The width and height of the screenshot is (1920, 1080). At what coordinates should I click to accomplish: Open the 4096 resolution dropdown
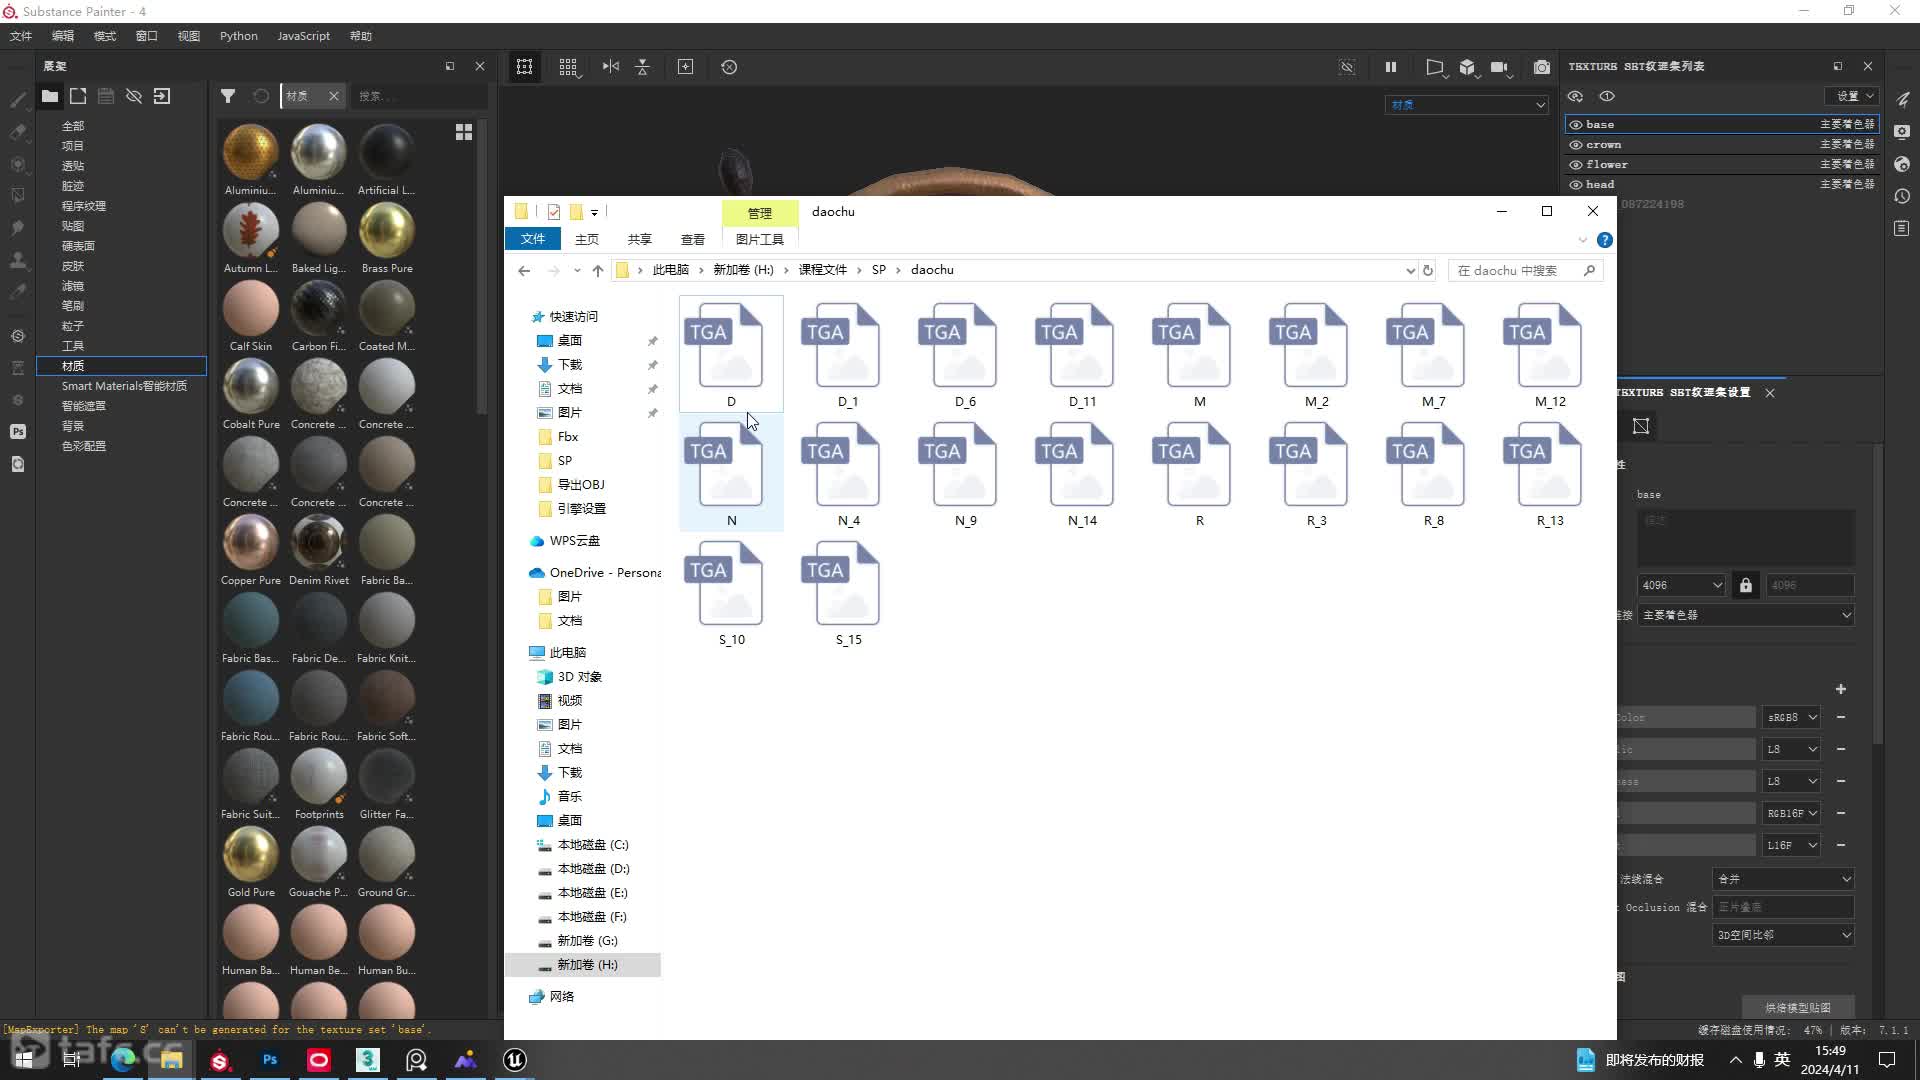(1682, 586)
